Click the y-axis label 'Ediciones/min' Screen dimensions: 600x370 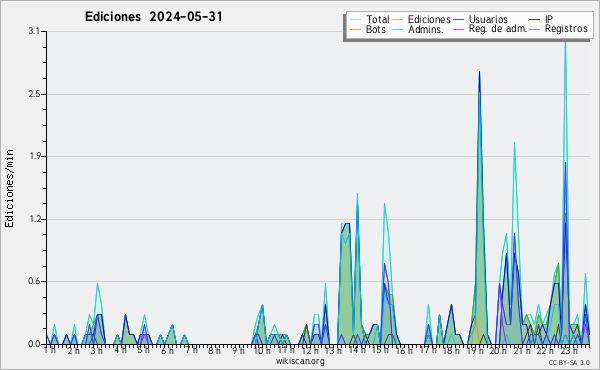[9, 188]
